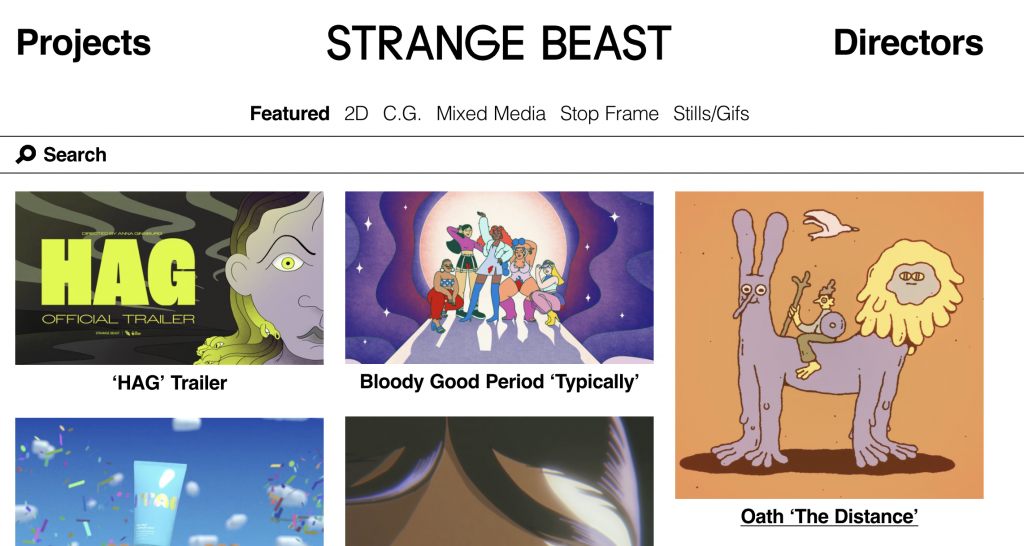Open the HAG official trailer thumbnail
The width and height of the screenshot is (1024, 546).
[x=169, y=278]
